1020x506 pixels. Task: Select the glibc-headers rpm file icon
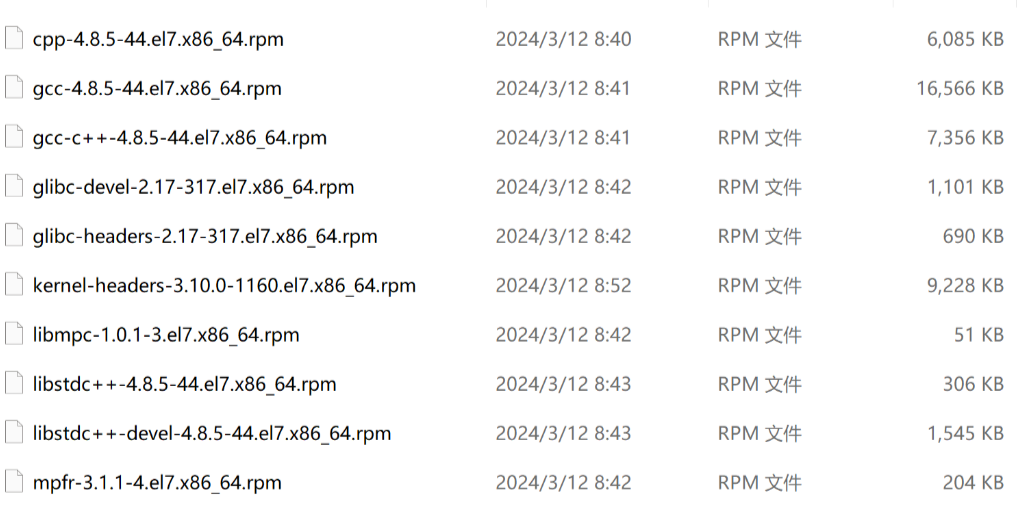coord(13,236)
